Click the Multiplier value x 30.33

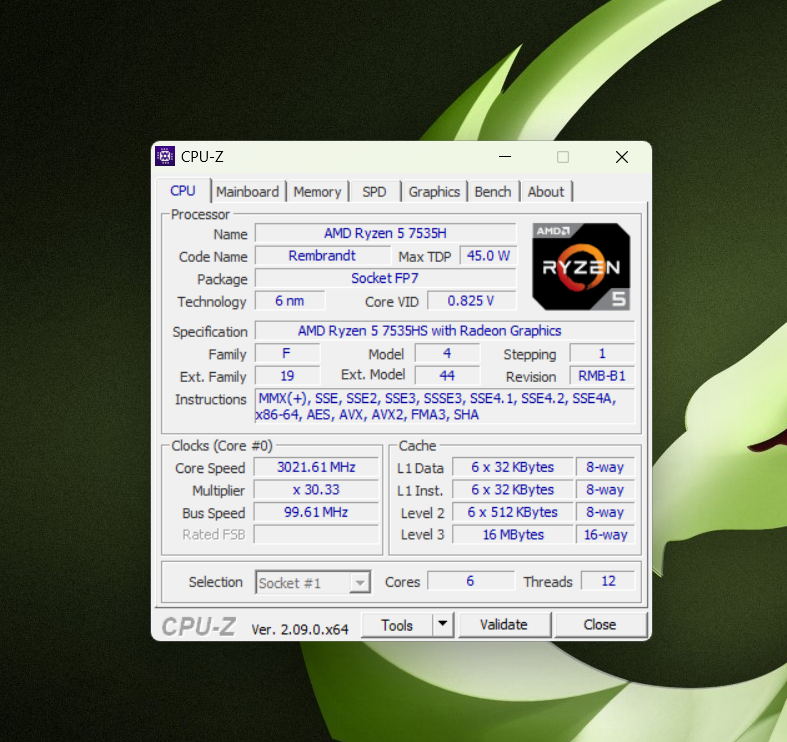(x=316, y=489)
